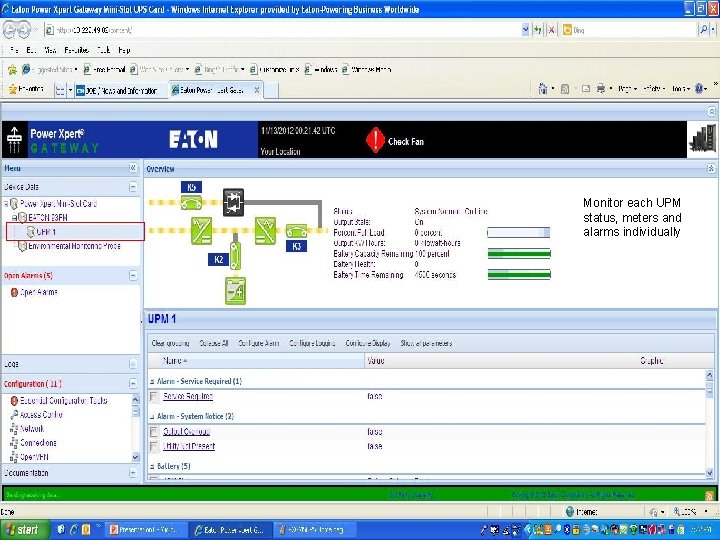Viewport: 720px width, 540px height.
Task: Collapse the Open Alarms panel
Action: point(133,276)
